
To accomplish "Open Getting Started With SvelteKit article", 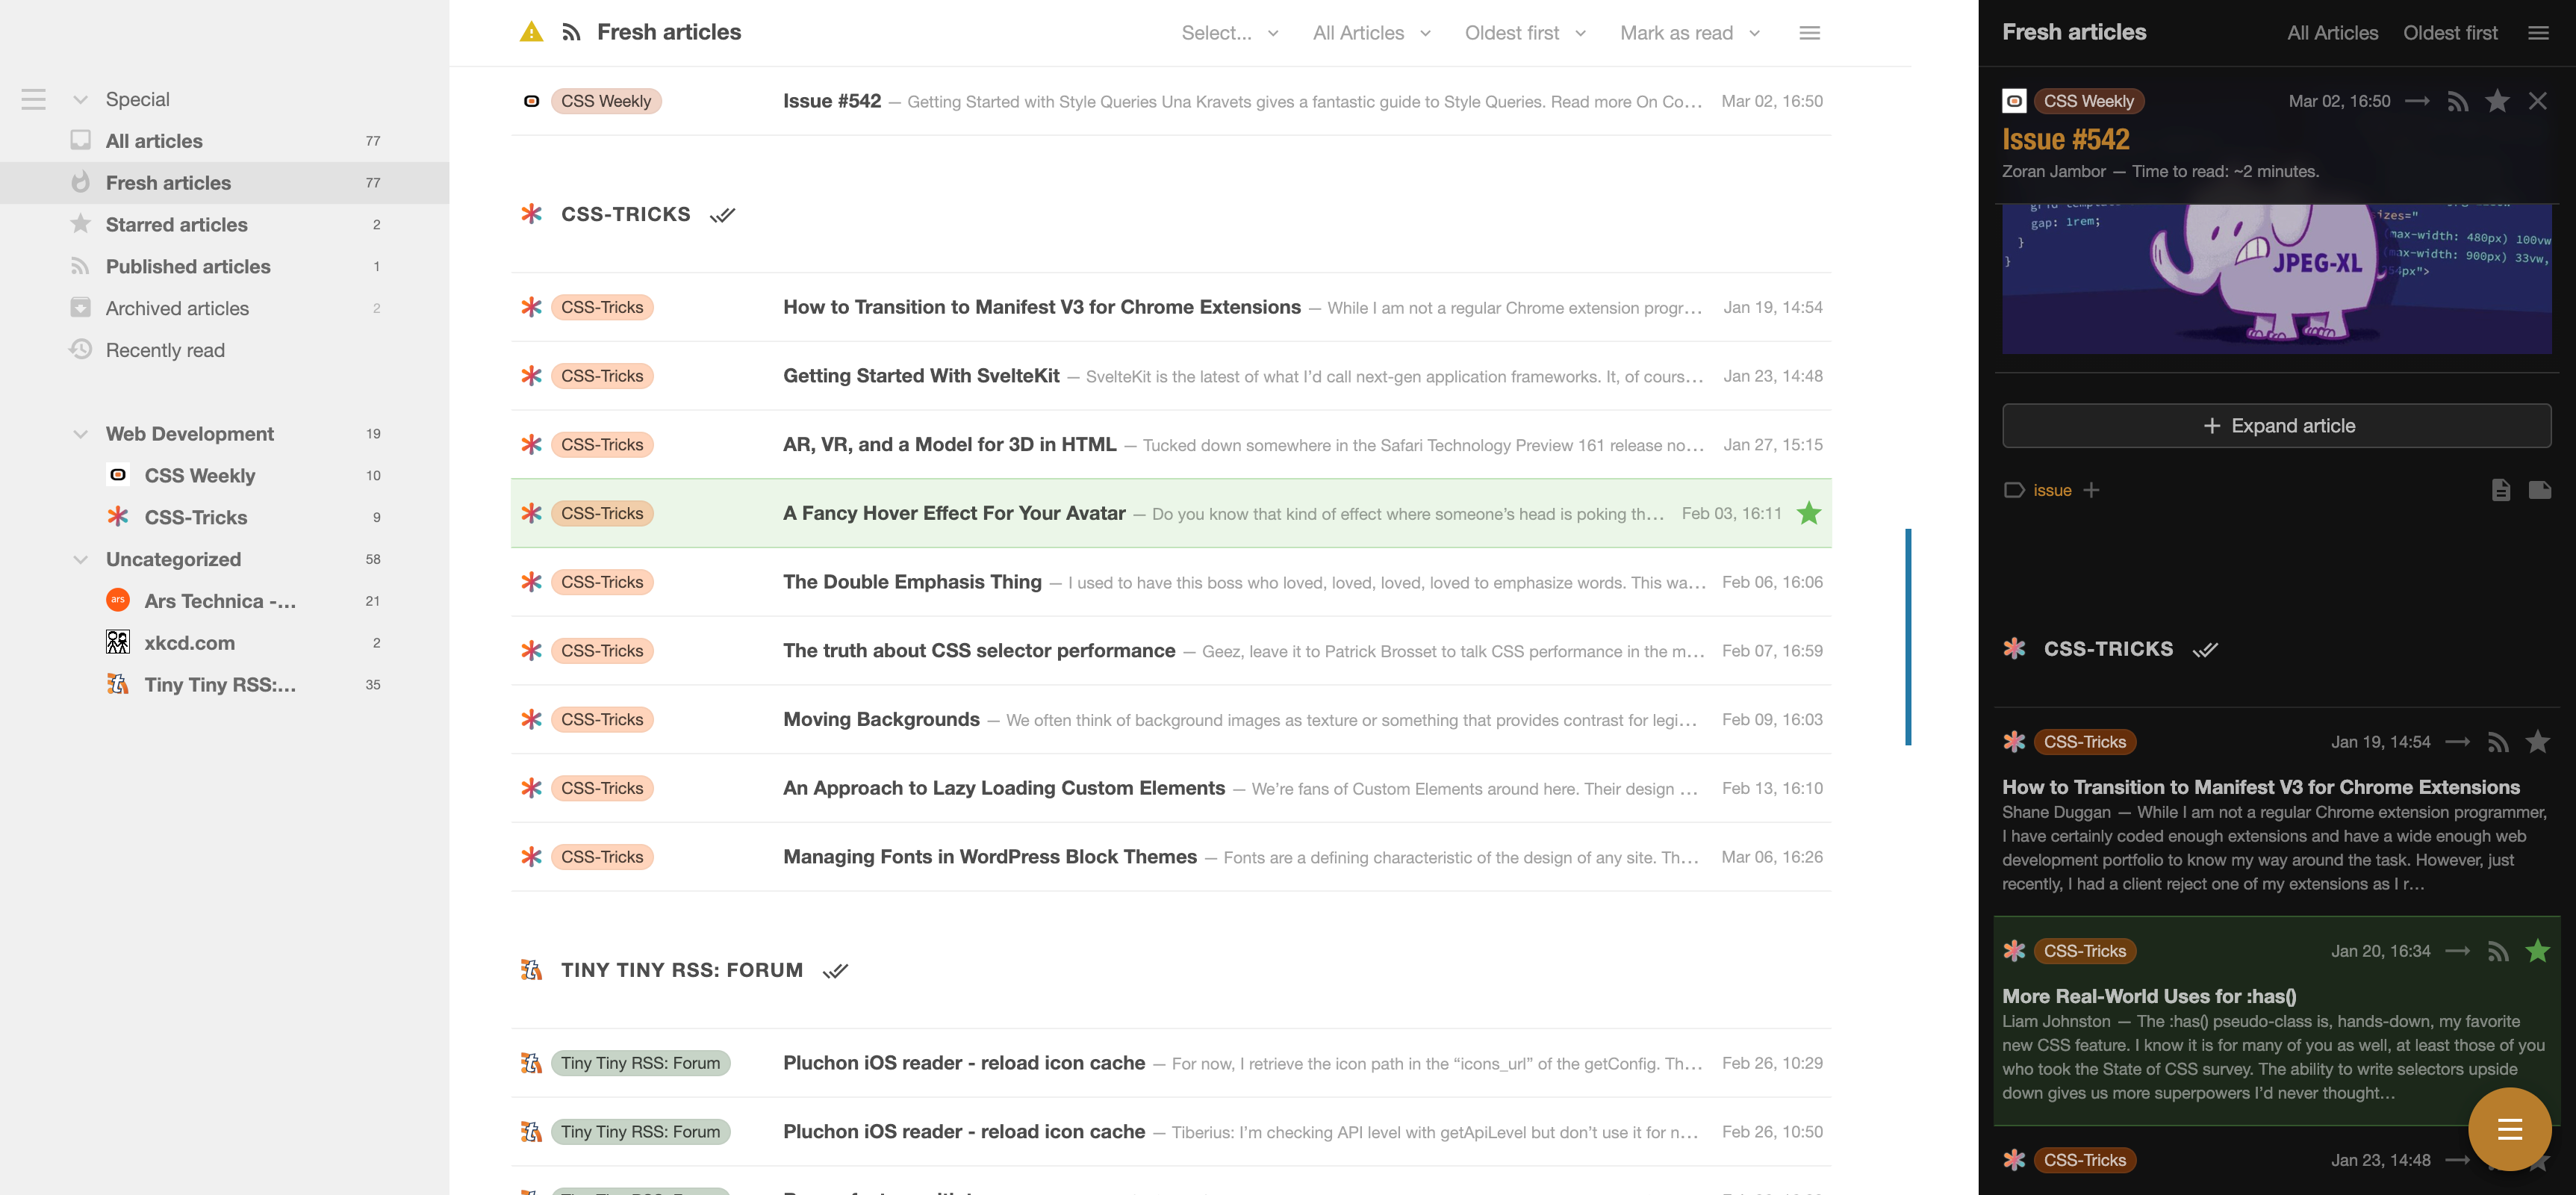I will pyautogui.click(x=921, y=376).
